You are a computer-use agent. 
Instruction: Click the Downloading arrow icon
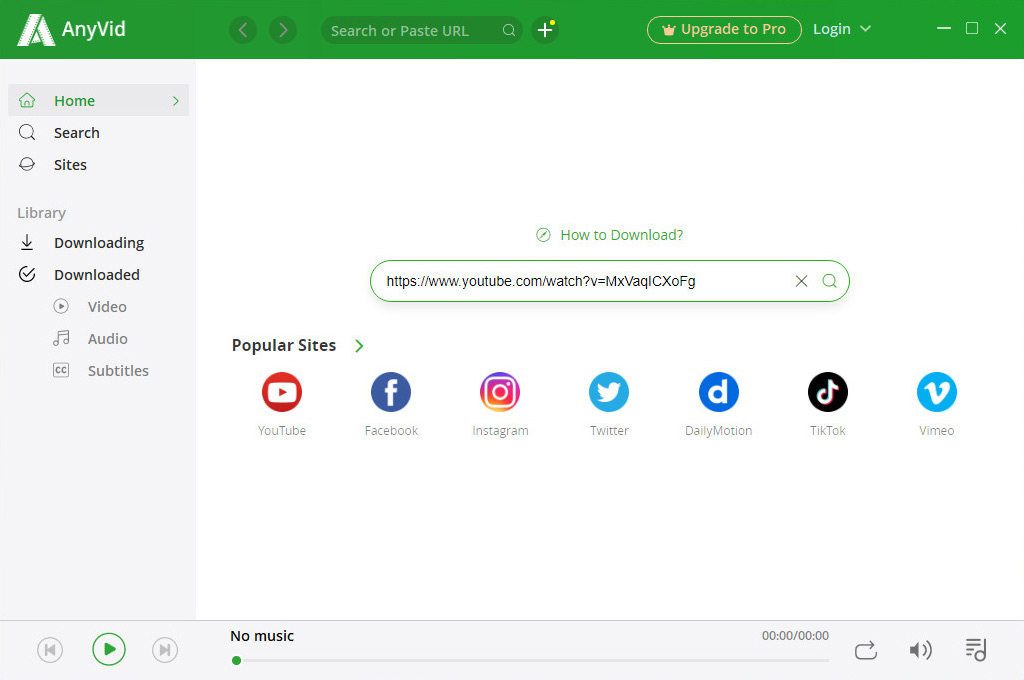(x=27, y=242)
